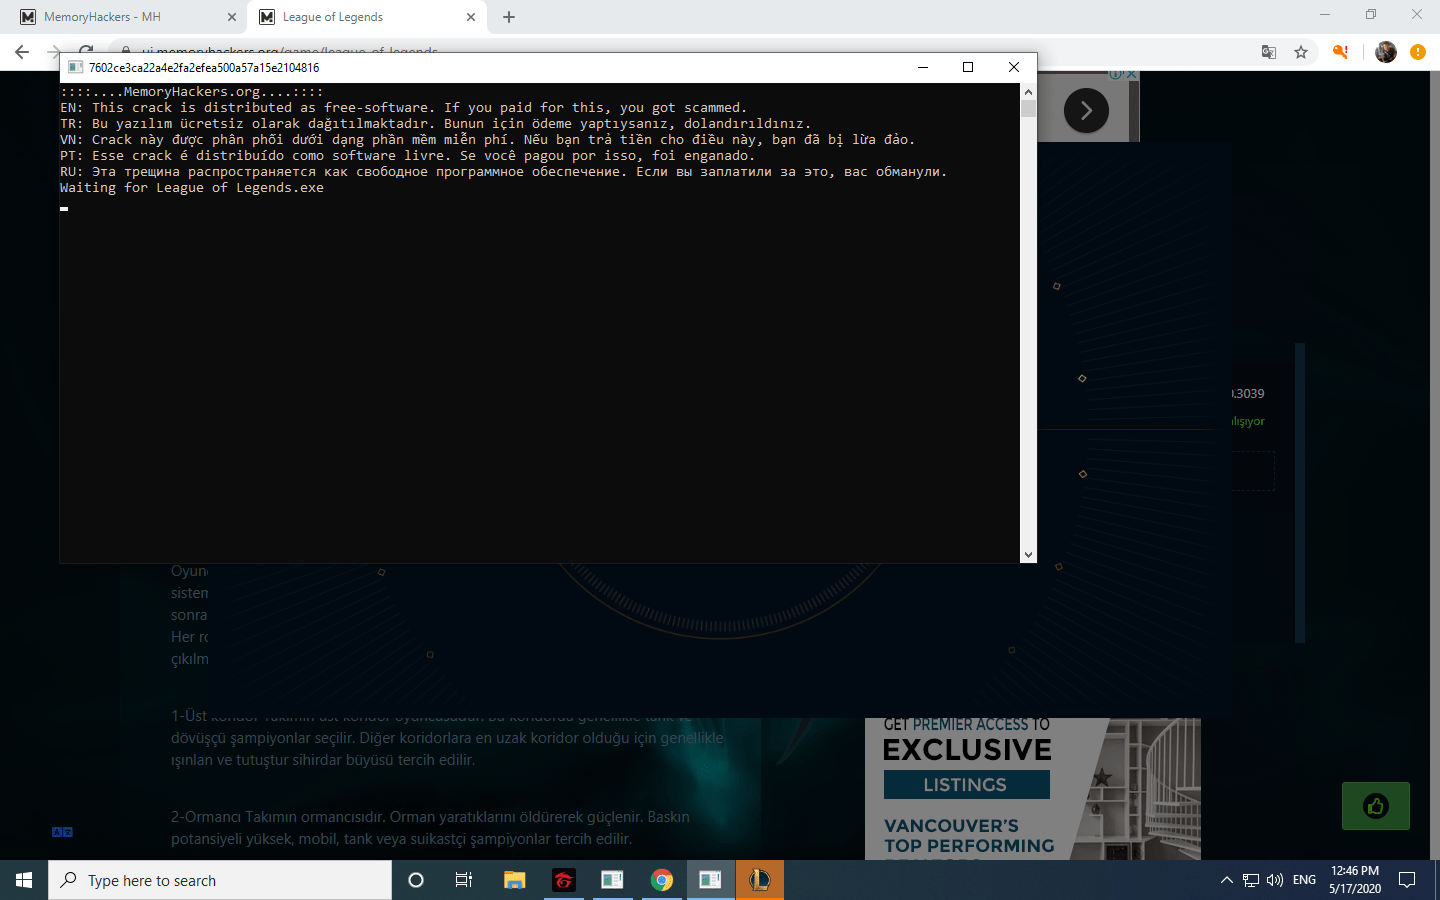Open Task View on the taskbar
Image resolution: width=1440 pixels, height=900 pixels.
[464, 880]
